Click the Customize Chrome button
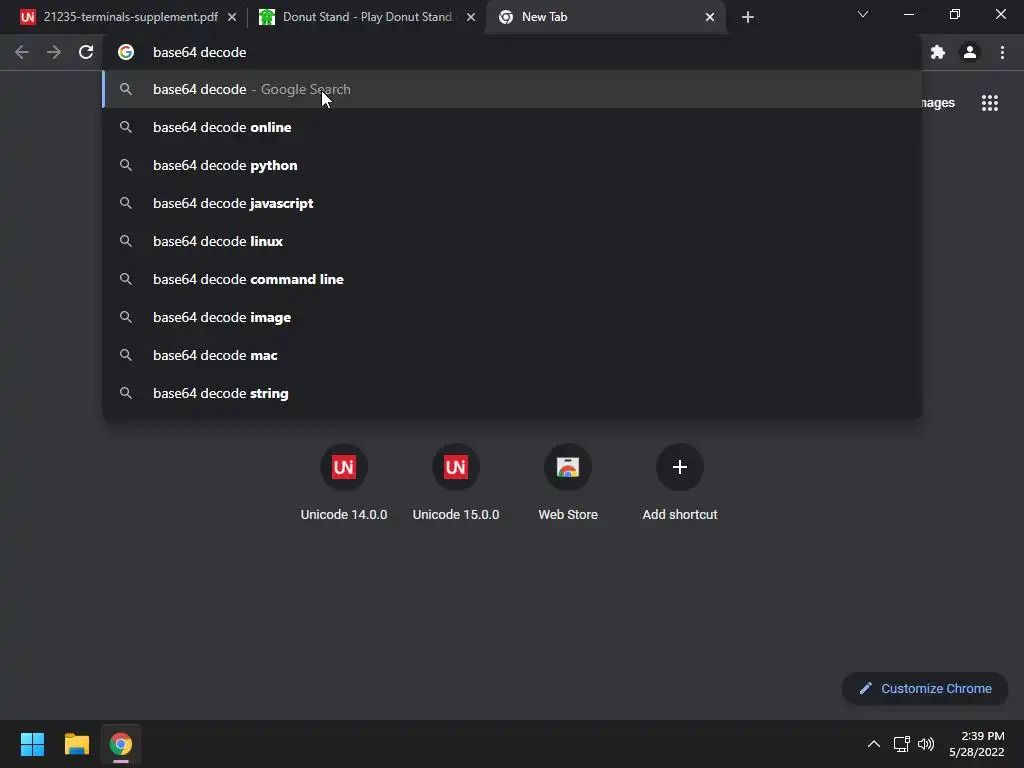This screenshot has height=768, width=1024. point(925,688)
